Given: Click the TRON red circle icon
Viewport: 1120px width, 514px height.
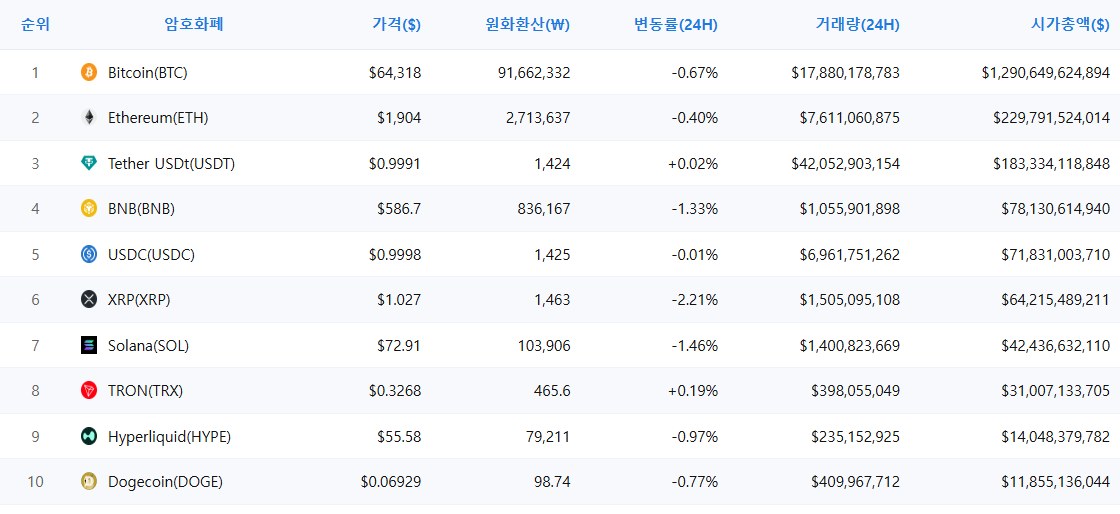Looking at the screenshot, I should coord(89,390).
